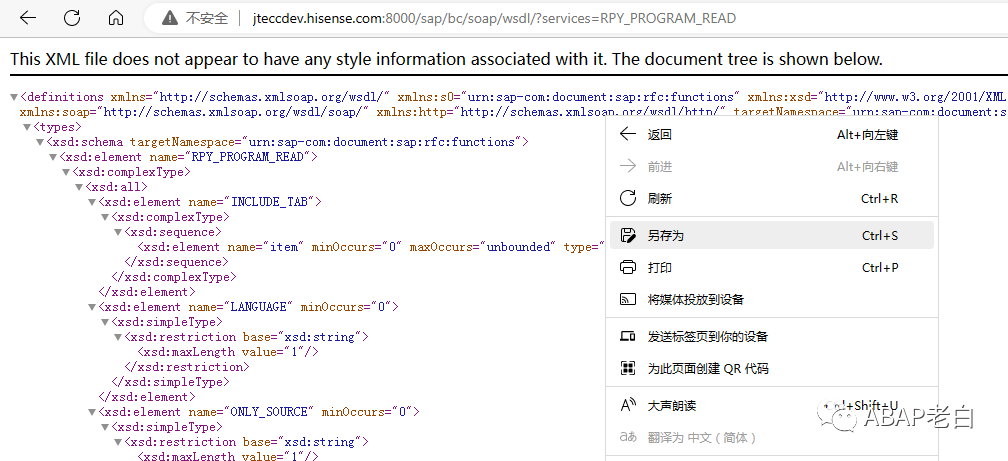This screenshot has width=1008, height=461.
Task: Collapse the definitions root node
Action: 14,97
